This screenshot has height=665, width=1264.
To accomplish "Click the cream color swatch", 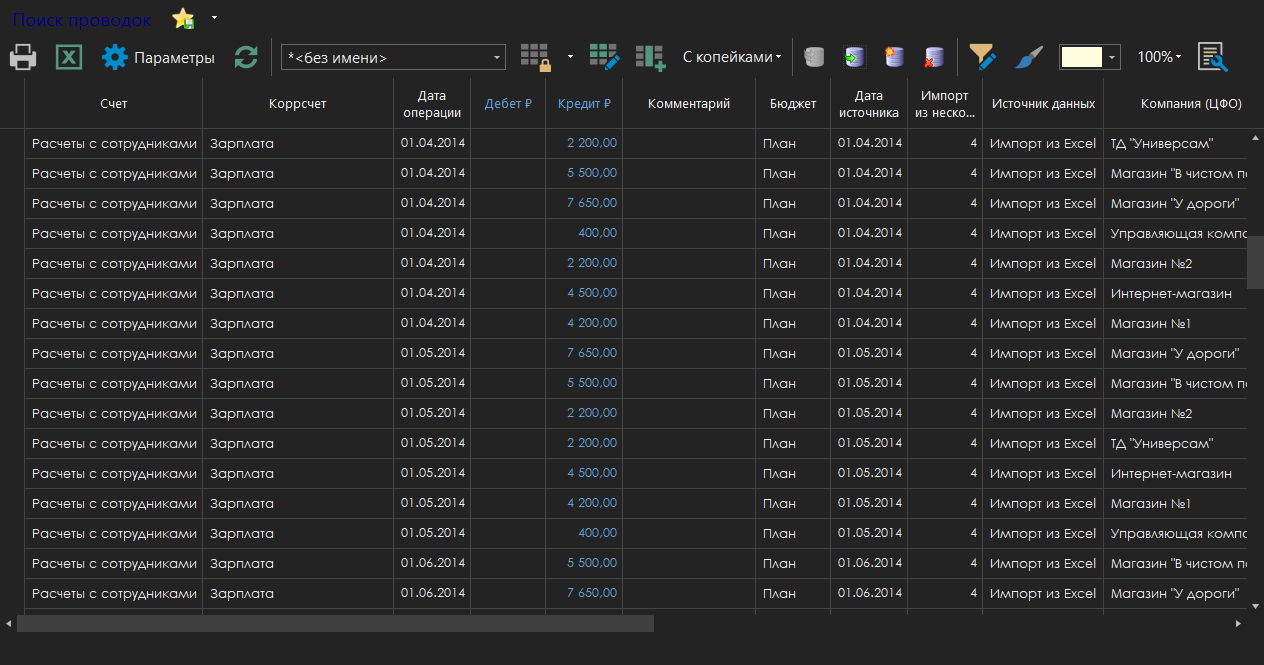I will pos(1080,58).
